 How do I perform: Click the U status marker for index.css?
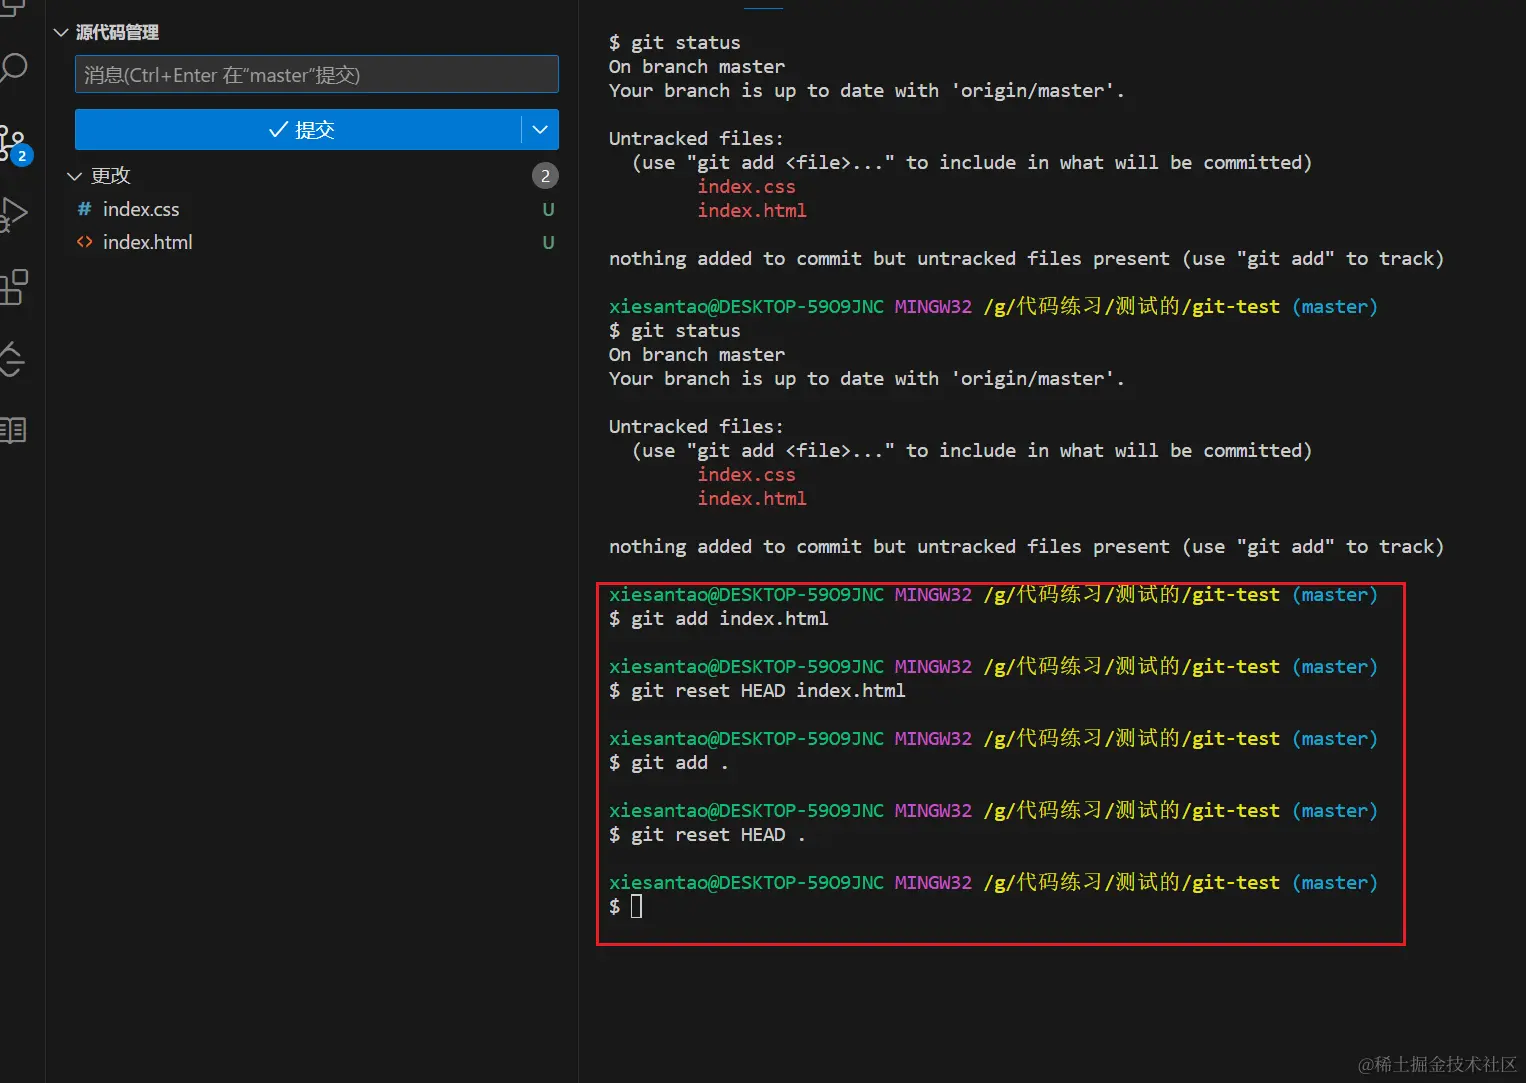(x=548, y=209)
